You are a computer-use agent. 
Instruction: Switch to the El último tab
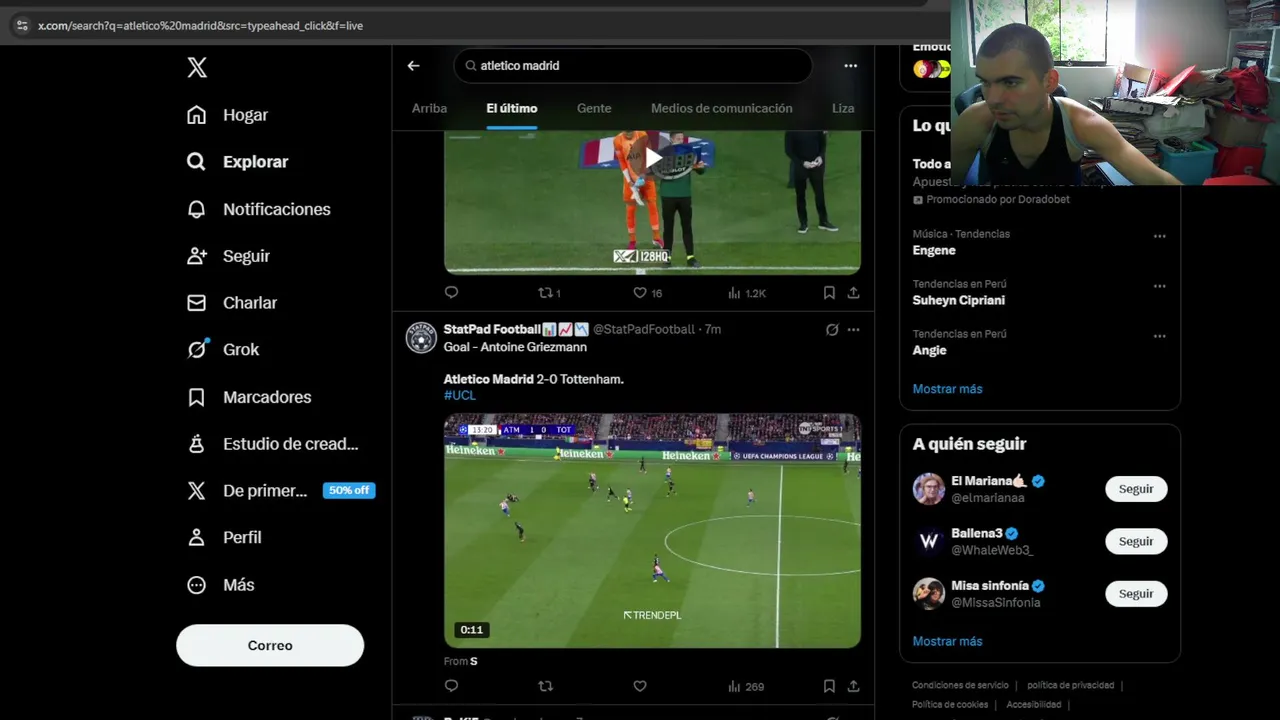pyautogui.click(x=512, y=108)
